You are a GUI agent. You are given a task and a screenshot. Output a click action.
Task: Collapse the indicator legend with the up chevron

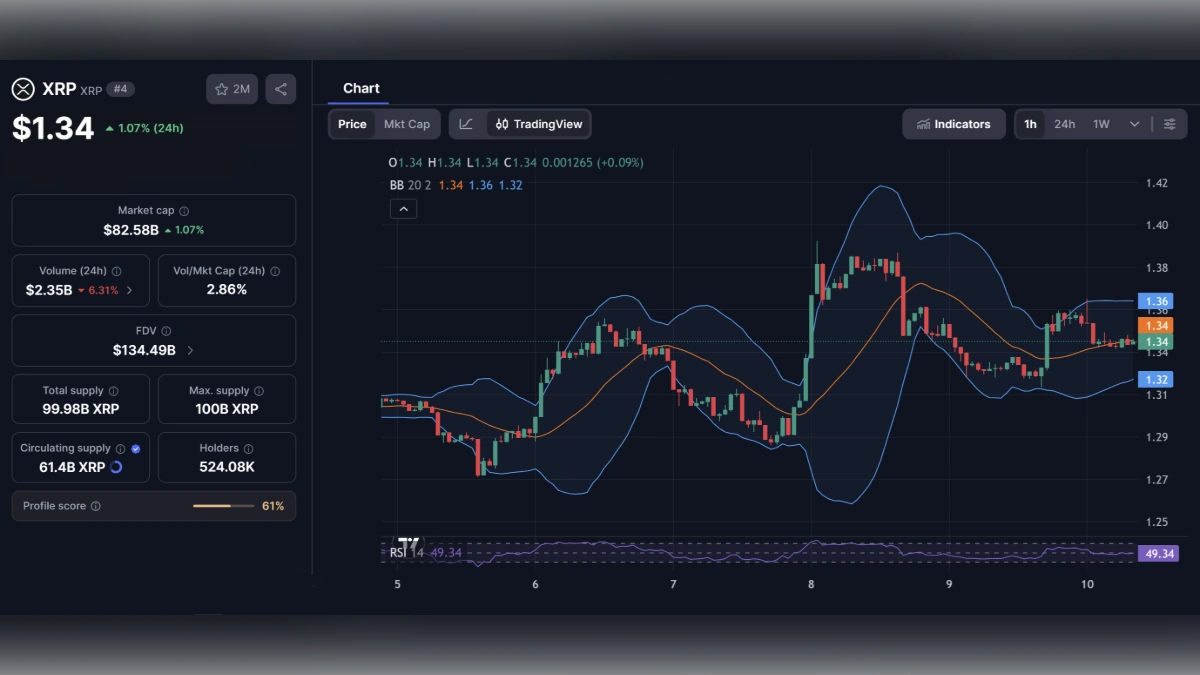pos(403,208)
